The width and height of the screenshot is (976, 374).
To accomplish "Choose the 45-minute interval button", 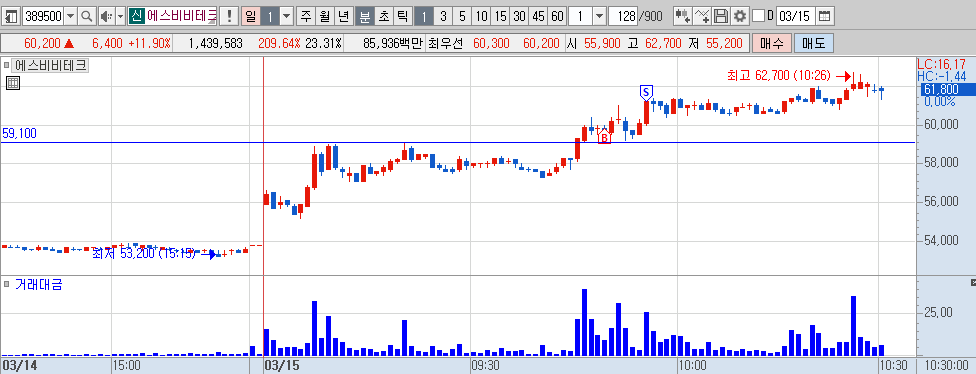I will (x=539, y=16).
